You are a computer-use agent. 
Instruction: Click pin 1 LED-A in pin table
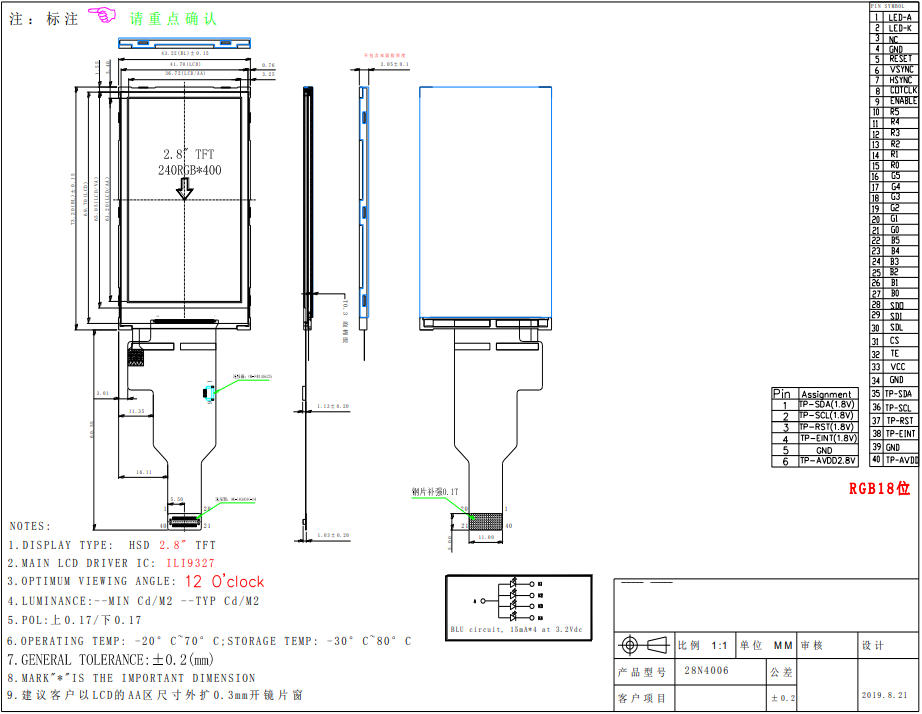coord(894,18)
